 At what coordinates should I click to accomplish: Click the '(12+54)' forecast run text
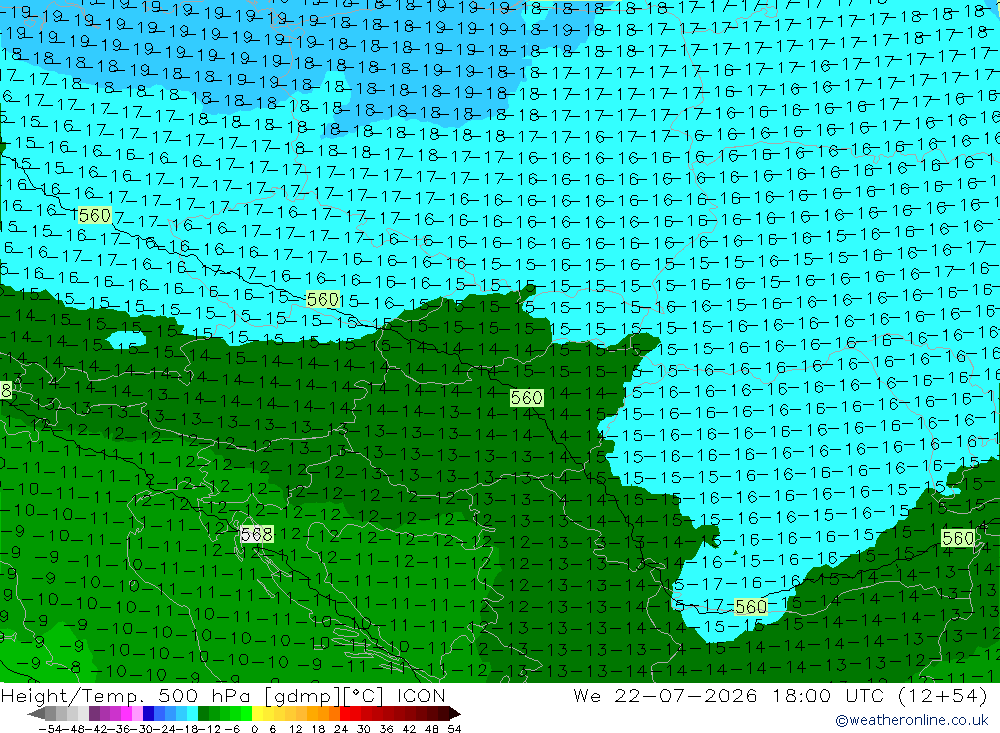(943, 695)
